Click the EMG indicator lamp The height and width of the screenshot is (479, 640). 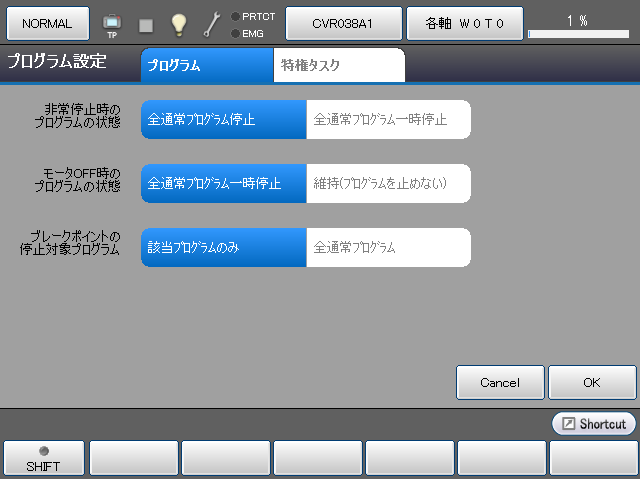click(235, 33)
